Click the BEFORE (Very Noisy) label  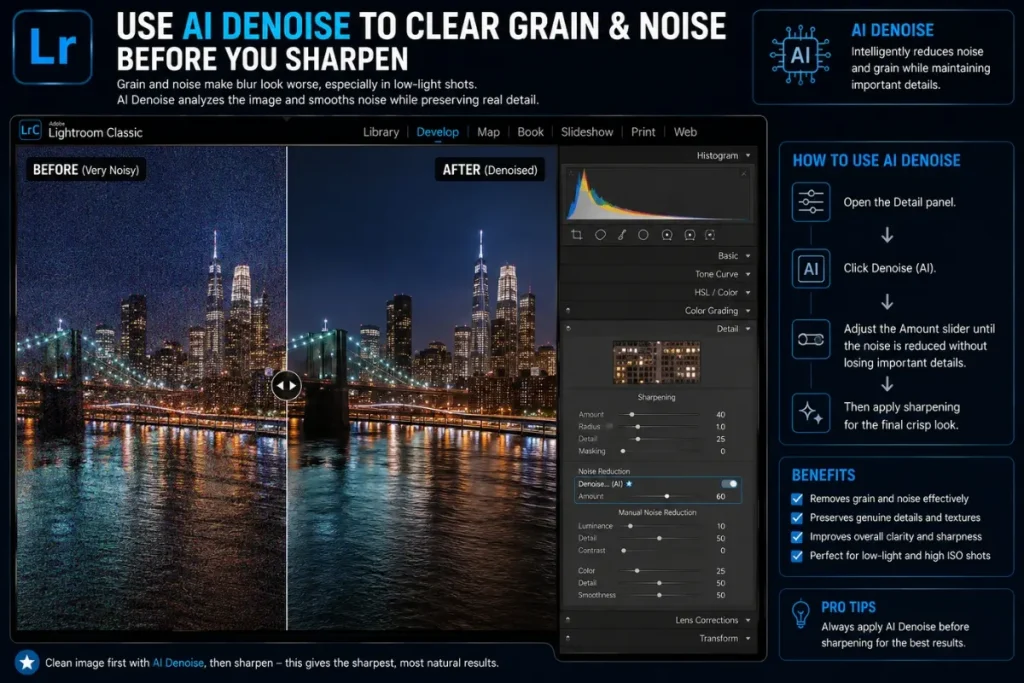(86, 170)
